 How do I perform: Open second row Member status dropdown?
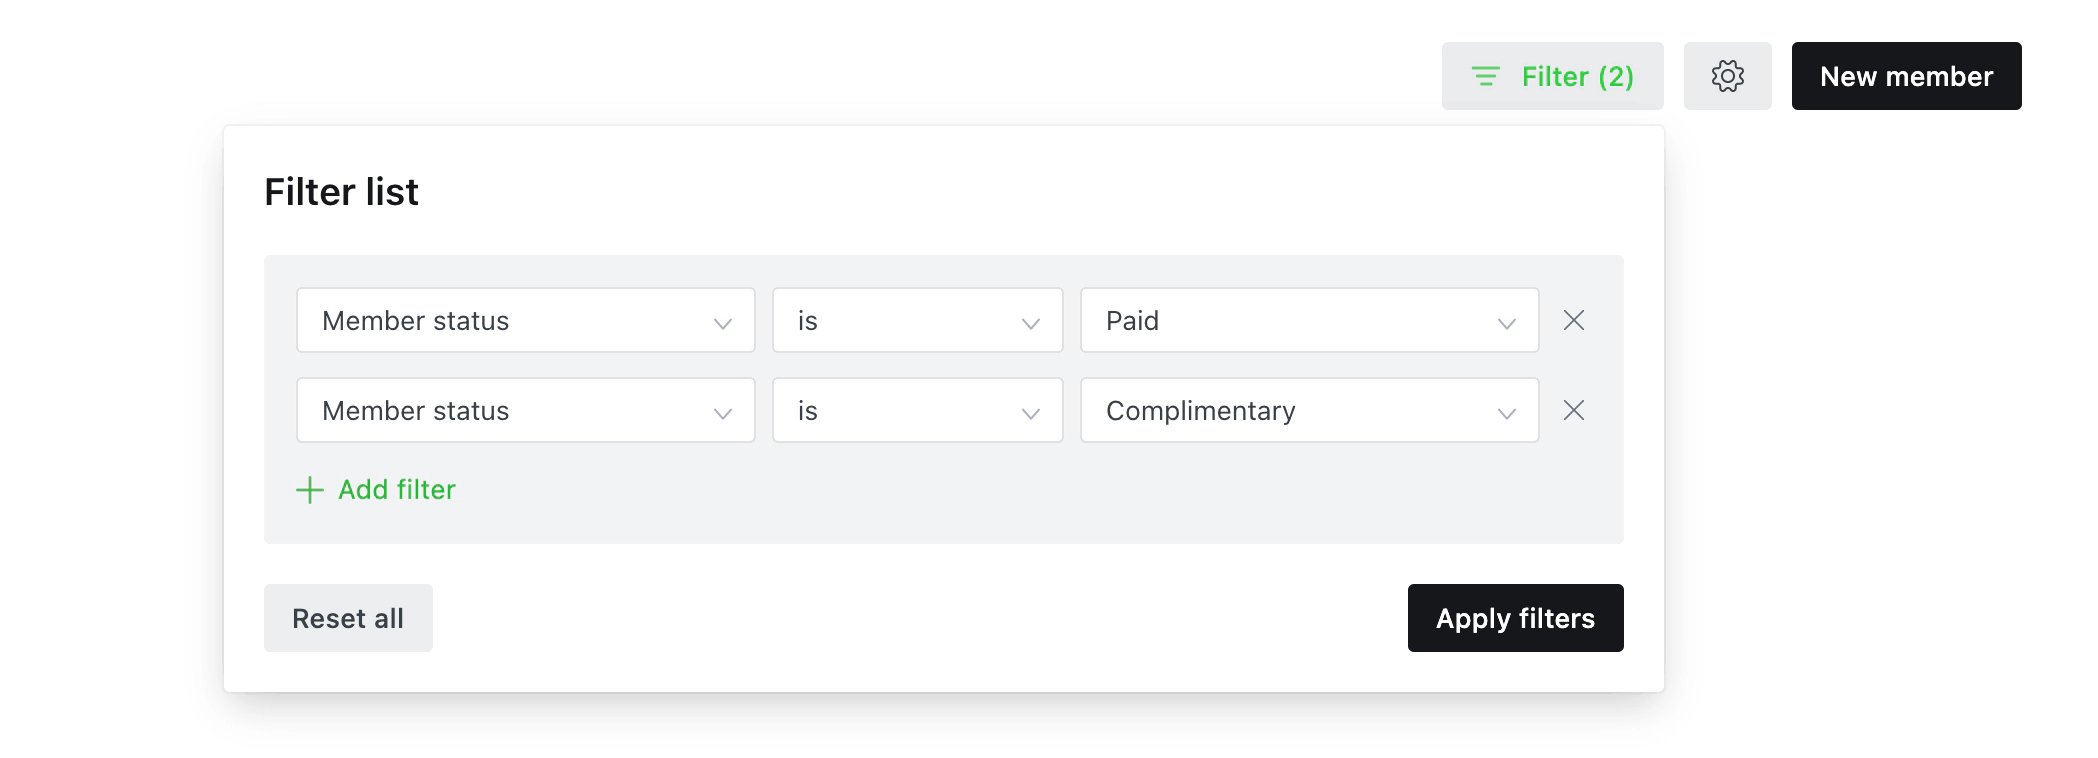pos(526,410)
